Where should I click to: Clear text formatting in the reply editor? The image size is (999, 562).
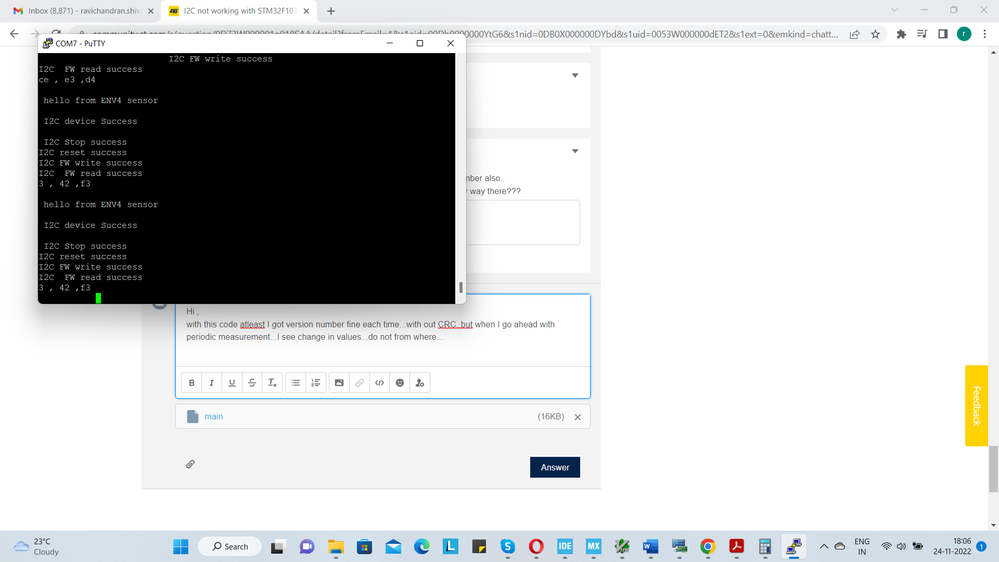(272, 383)
